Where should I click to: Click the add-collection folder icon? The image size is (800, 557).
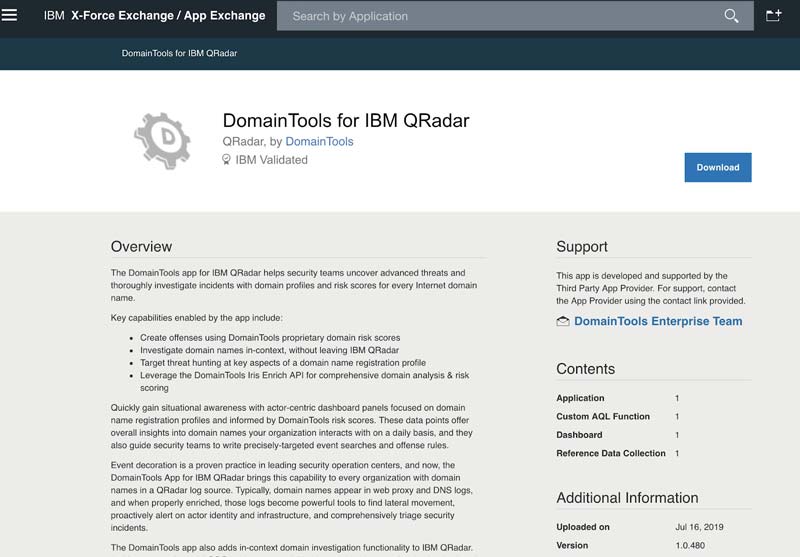[773, 15]
